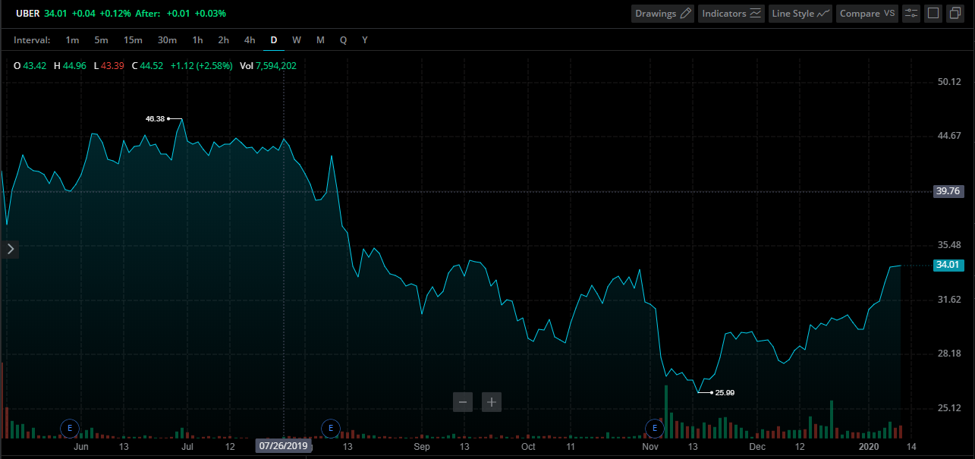Click the 2020 label on time axis
The image size is (975, 459).
click(x=868, y=447)
